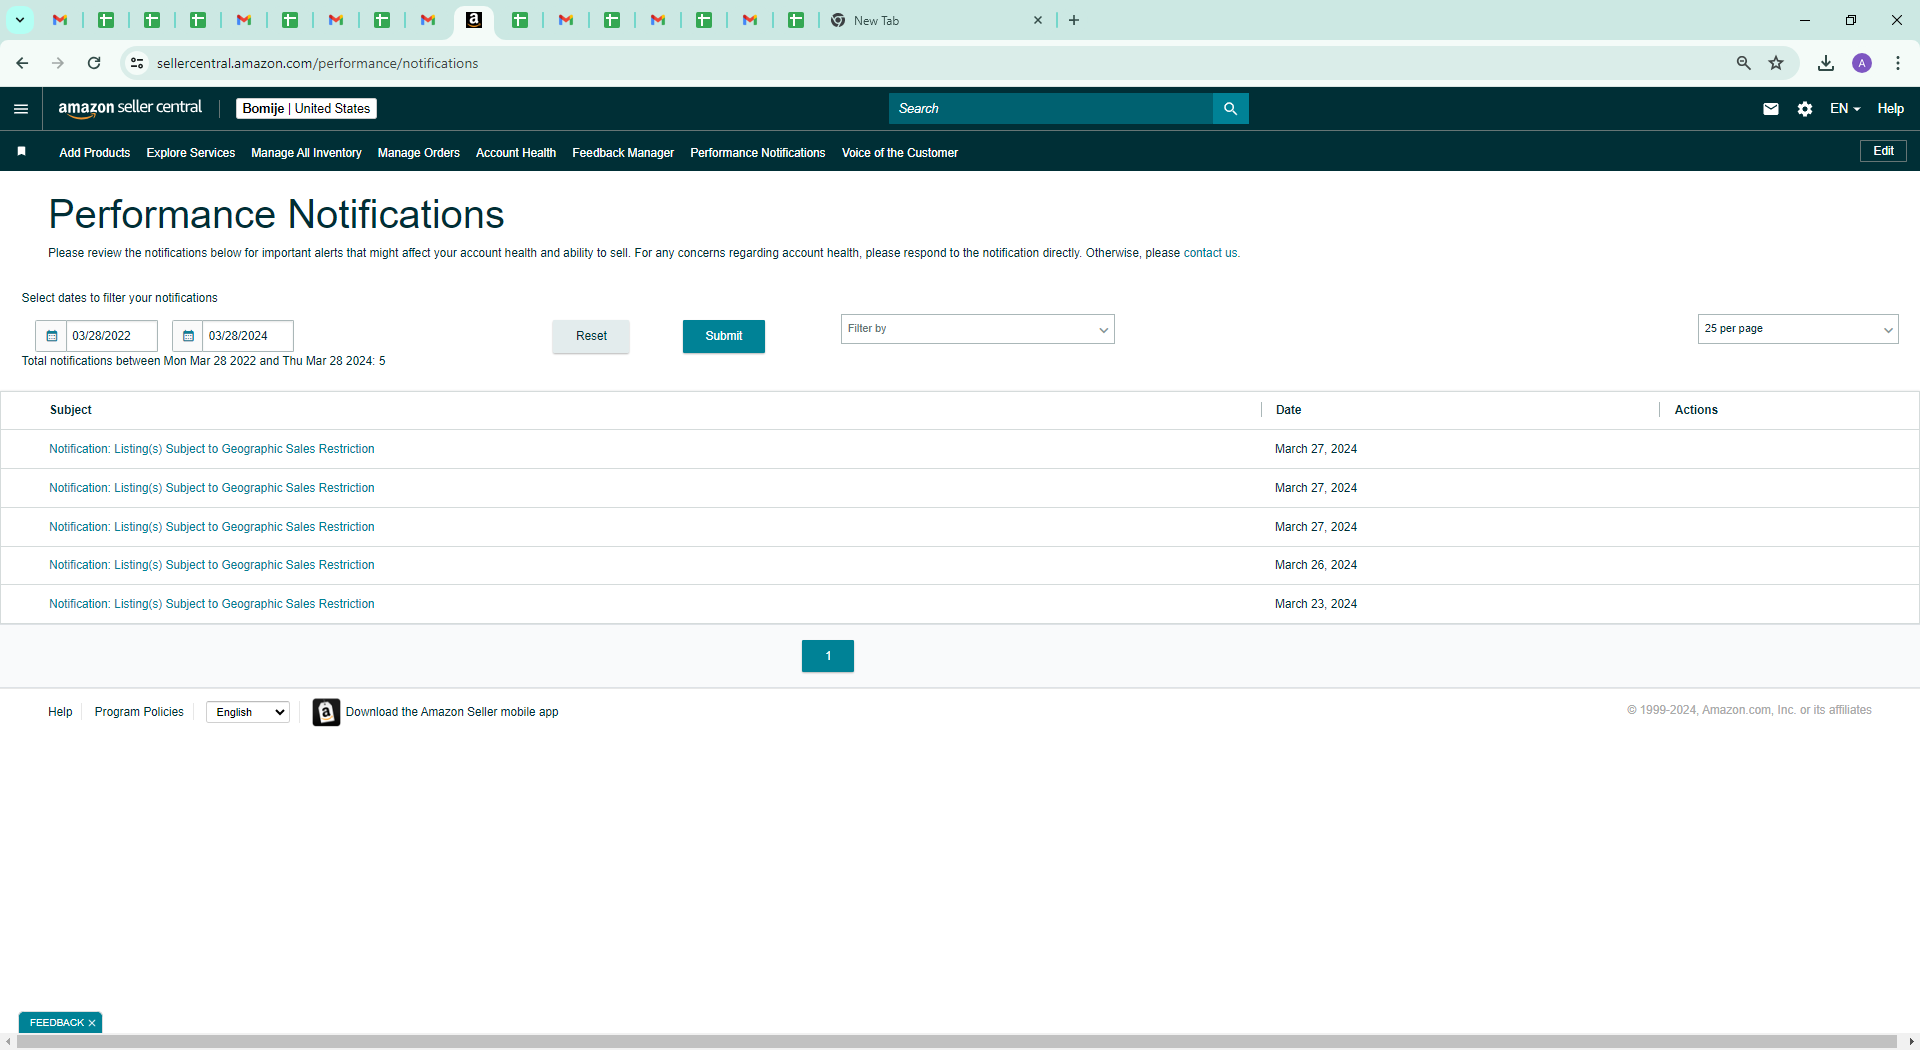Open the Chrome three-dot menu
The height and width of the screenshot is (1050, 1920).
(x=1898, y=63)
